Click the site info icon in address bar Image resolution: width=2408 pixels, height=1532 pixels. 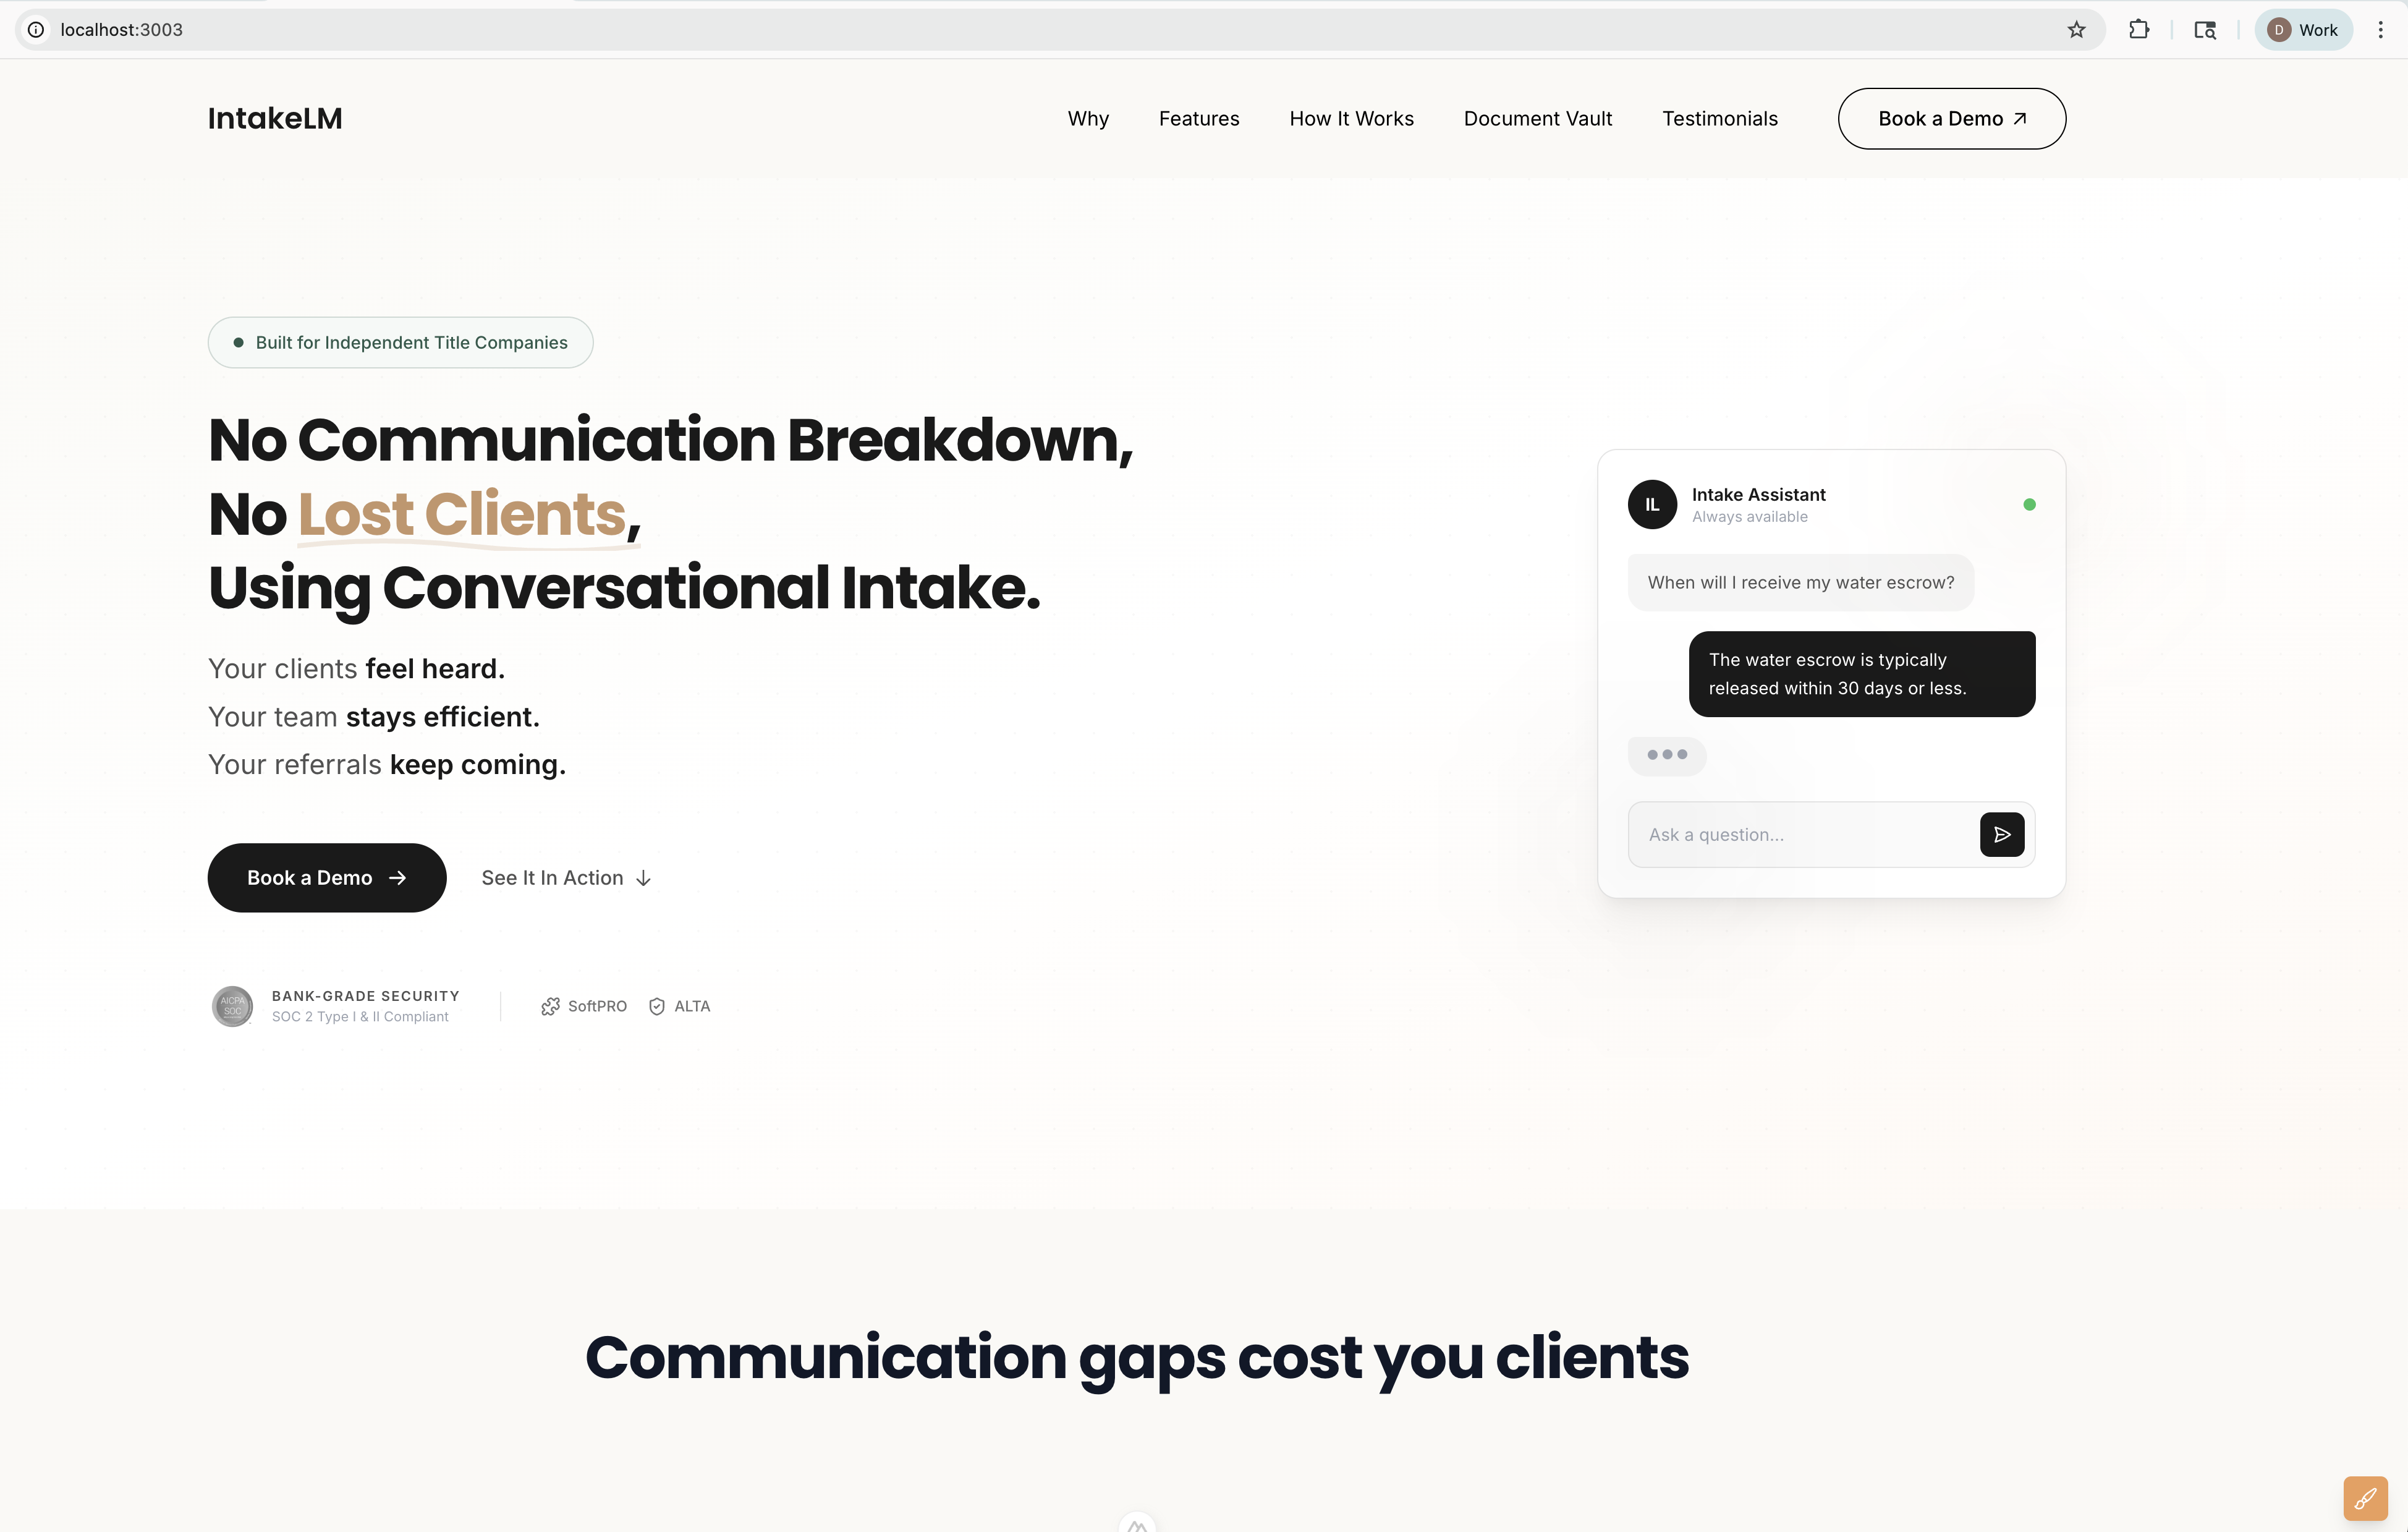36,30
